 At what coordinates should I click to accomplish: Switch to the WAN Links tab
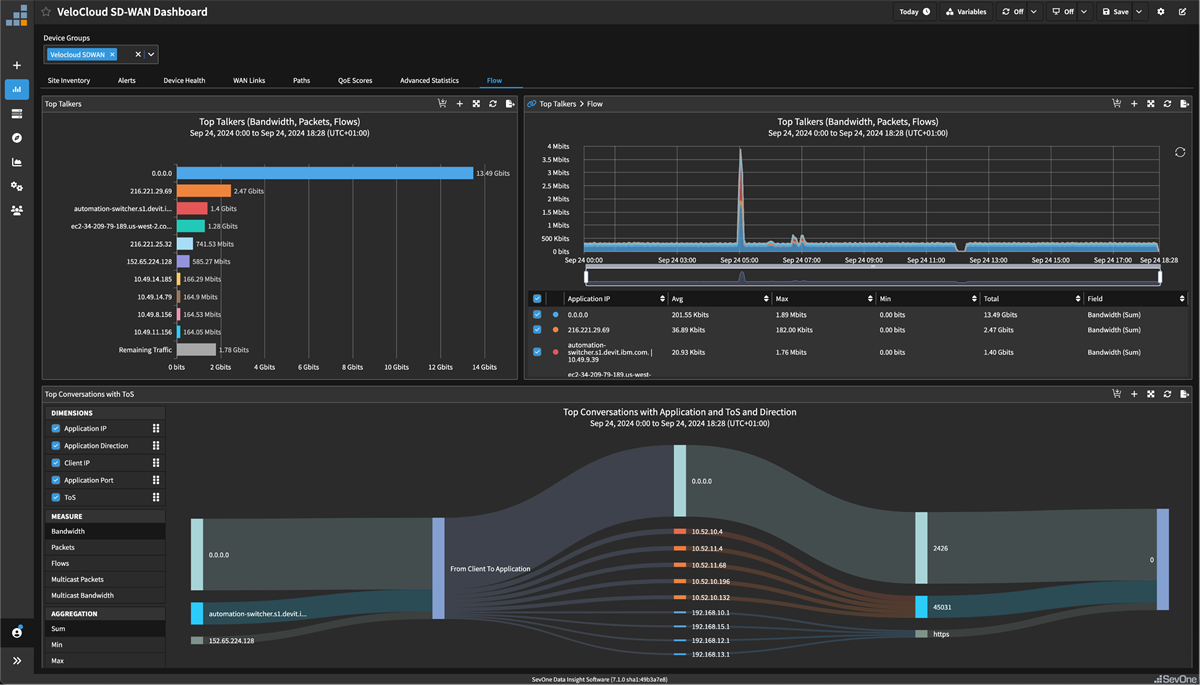click(248, 80)
